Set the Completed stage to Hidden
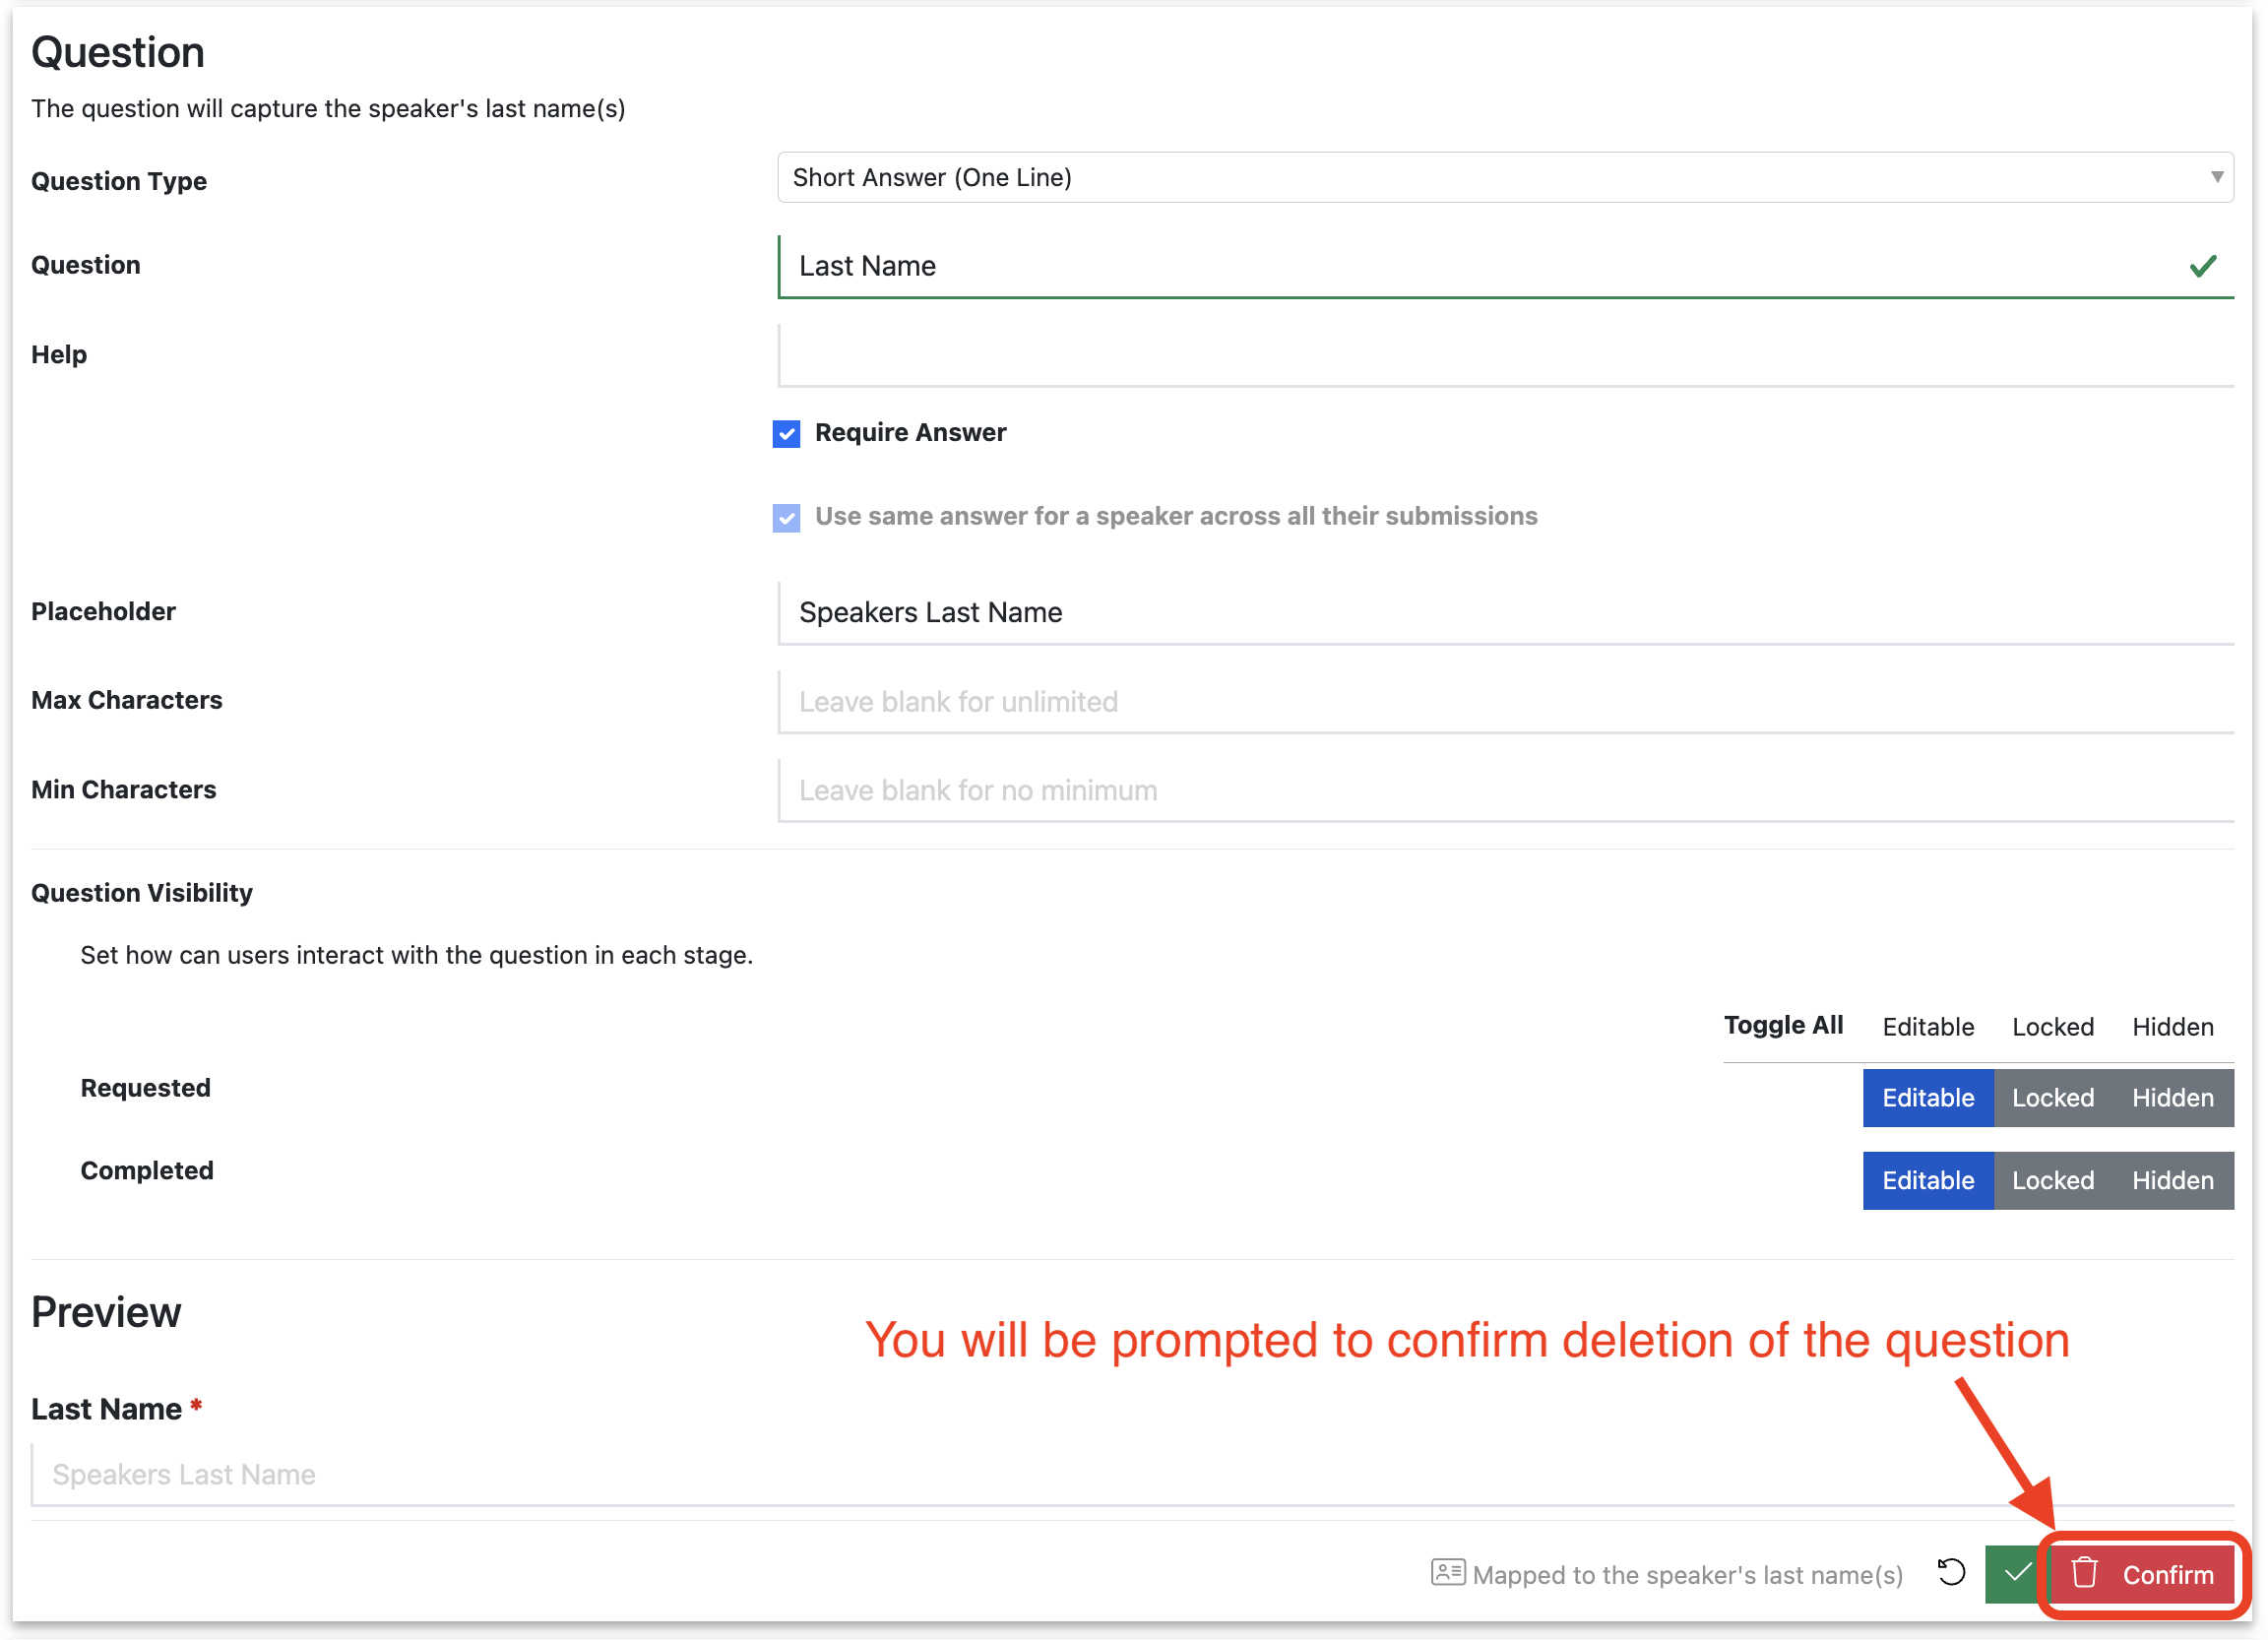Screen dimensions: 2268x1640 point(2173,1181)
